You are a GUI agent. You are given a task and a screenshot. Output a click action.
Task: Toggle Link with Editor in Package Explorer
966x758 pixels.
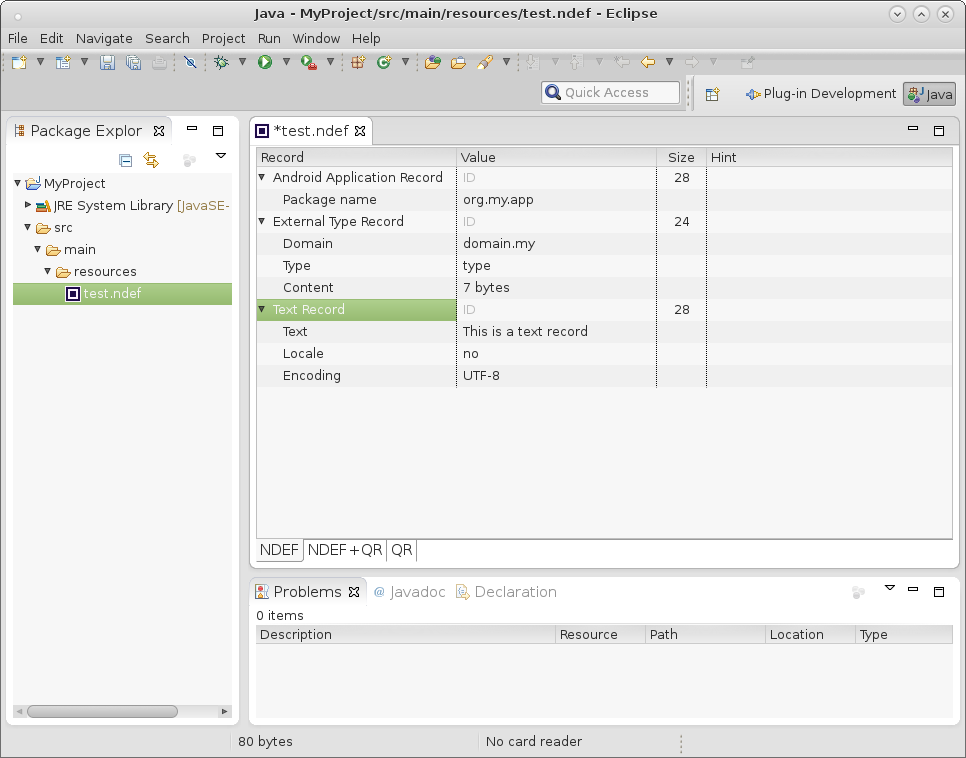pos(151,160)
